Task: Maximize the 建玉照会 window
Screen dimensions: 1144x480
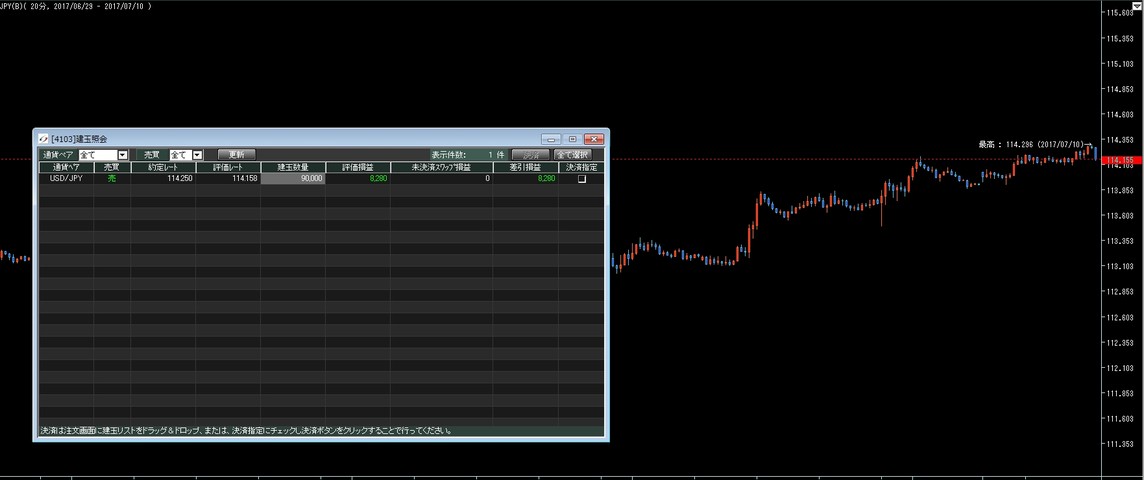Action: point(573,139)
